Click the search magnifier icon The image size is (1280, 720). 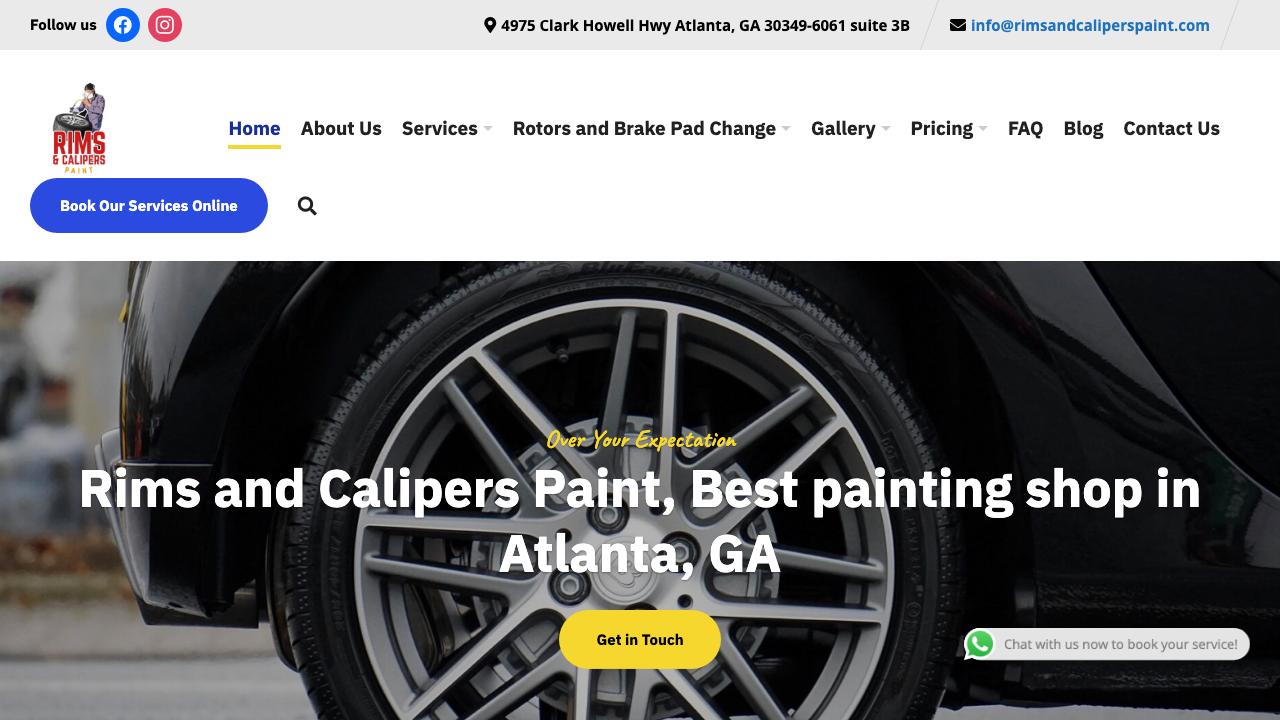tap(307, 206)
